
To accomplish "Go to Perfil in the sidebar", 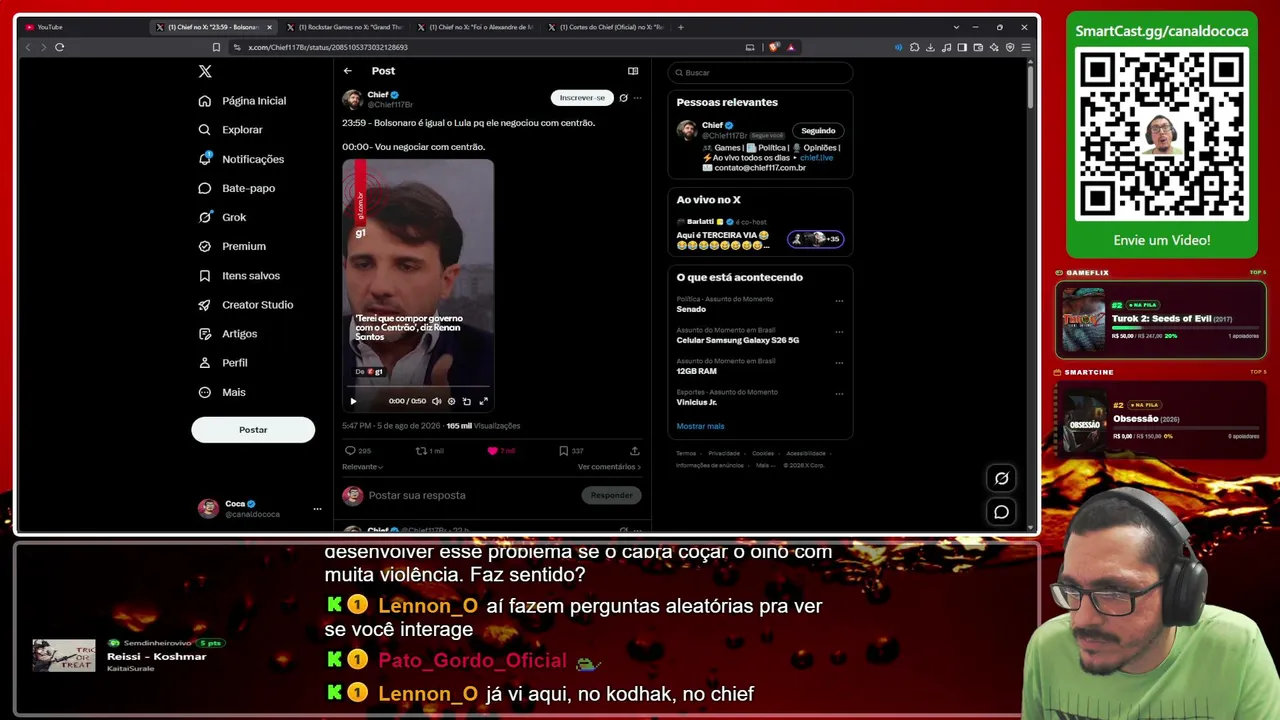I will click(x=223, y=363).
